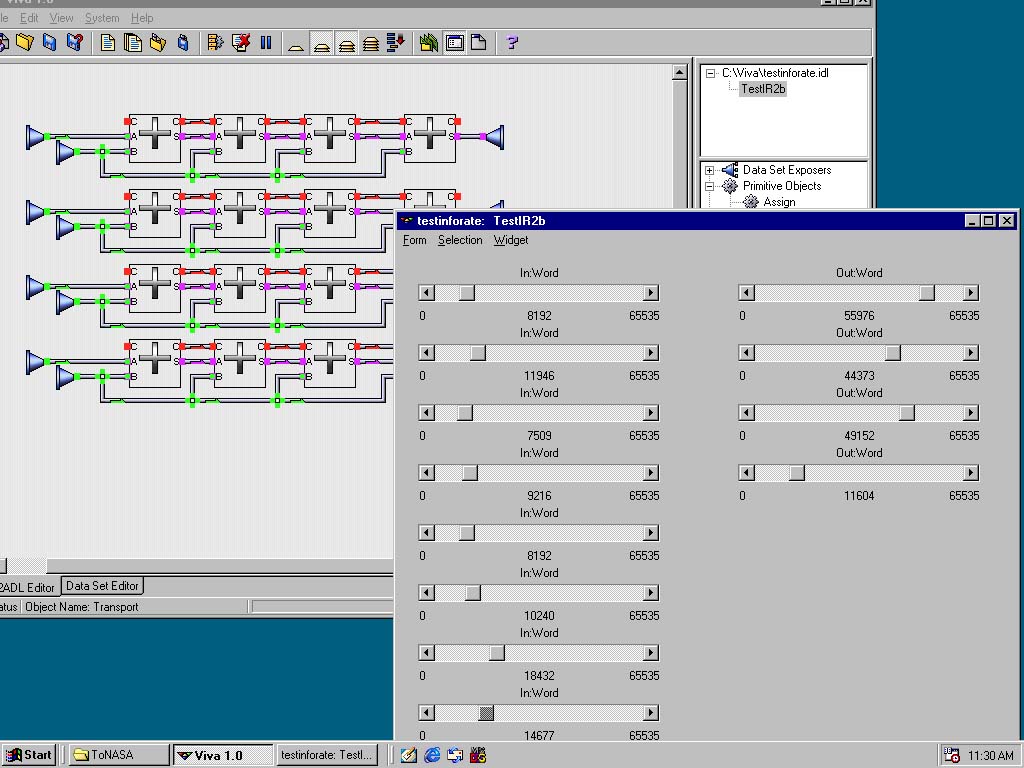Click the list with red down-arrow icon
1024x768 pixels.
click(x=395, y=43)
